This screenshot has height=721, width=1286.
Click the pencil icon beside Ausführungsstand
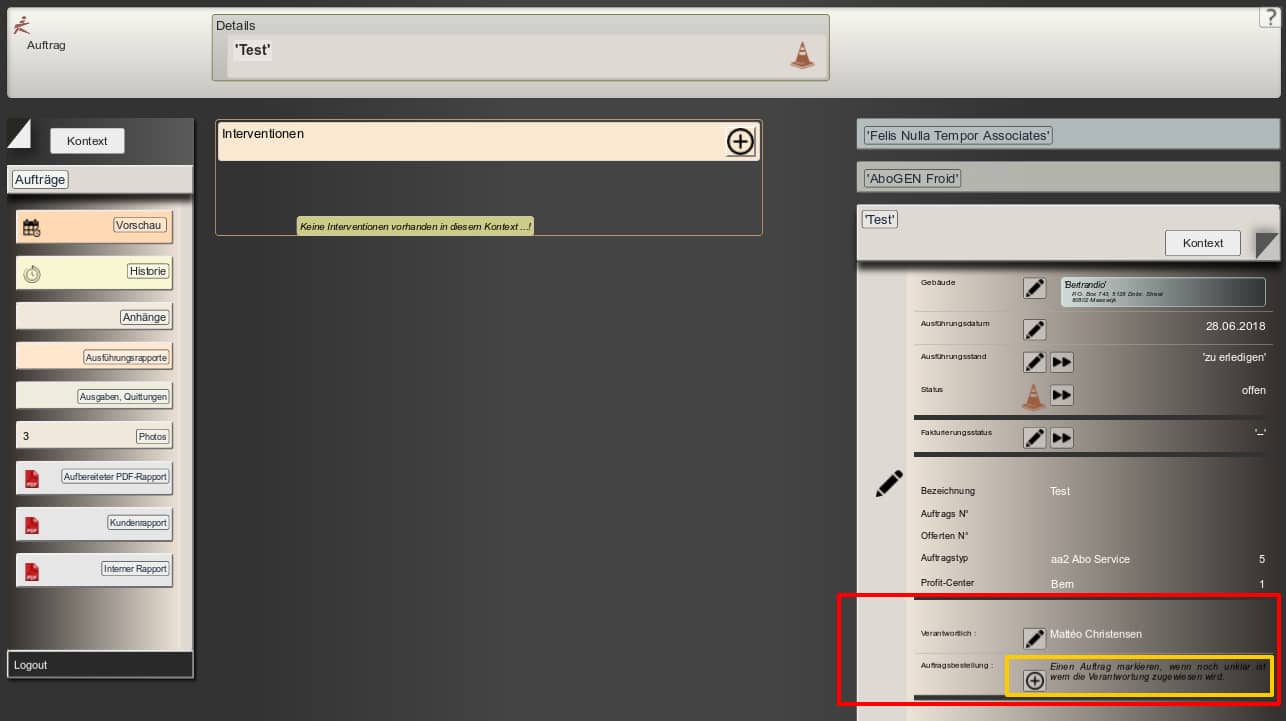[1034, 362]
